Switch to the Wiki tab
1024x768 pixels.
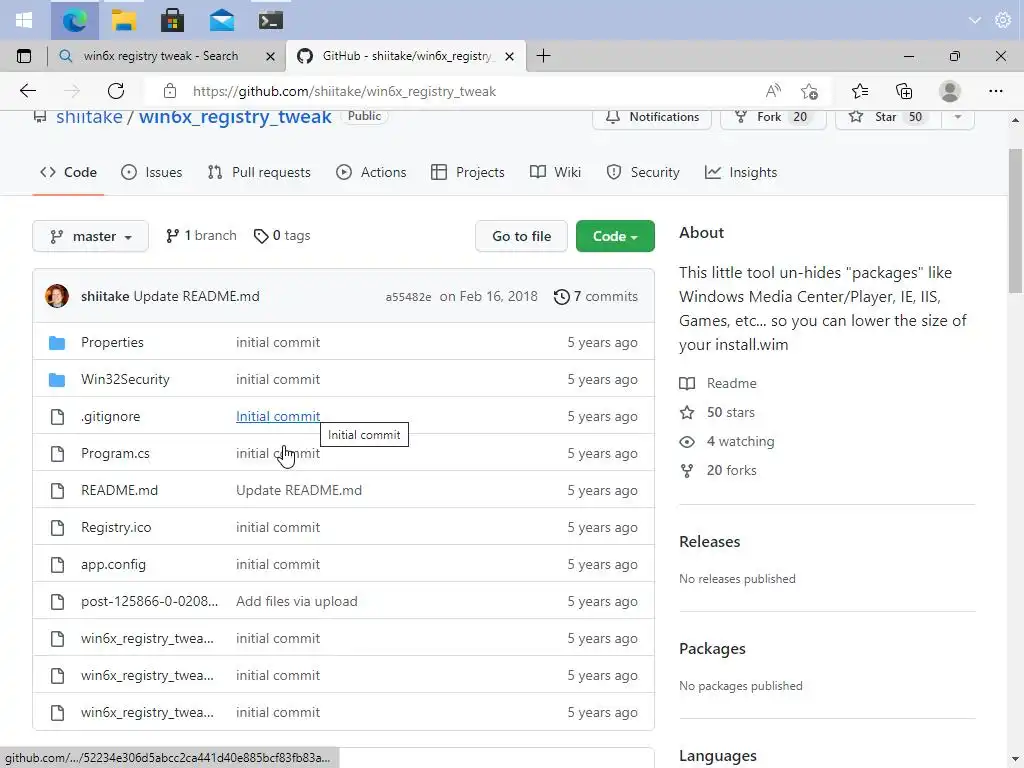point(555,172)
